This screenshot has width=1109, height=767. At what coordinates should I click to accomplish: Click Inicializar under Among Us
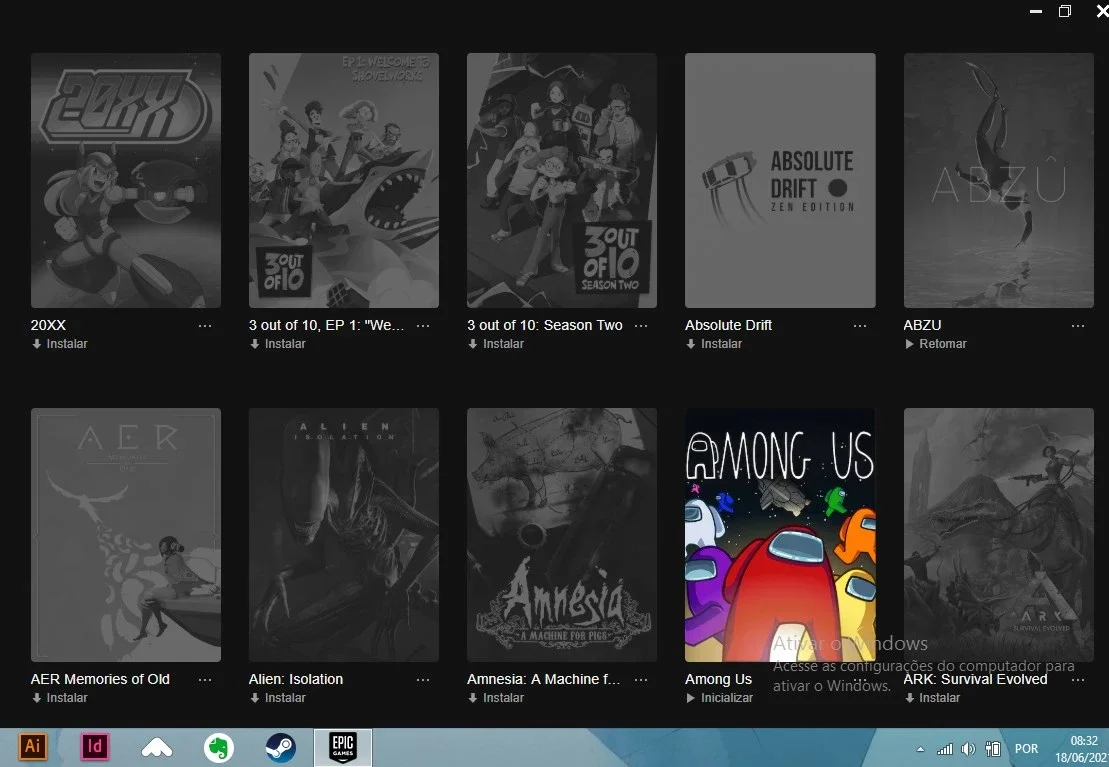[x=719, y=698]
